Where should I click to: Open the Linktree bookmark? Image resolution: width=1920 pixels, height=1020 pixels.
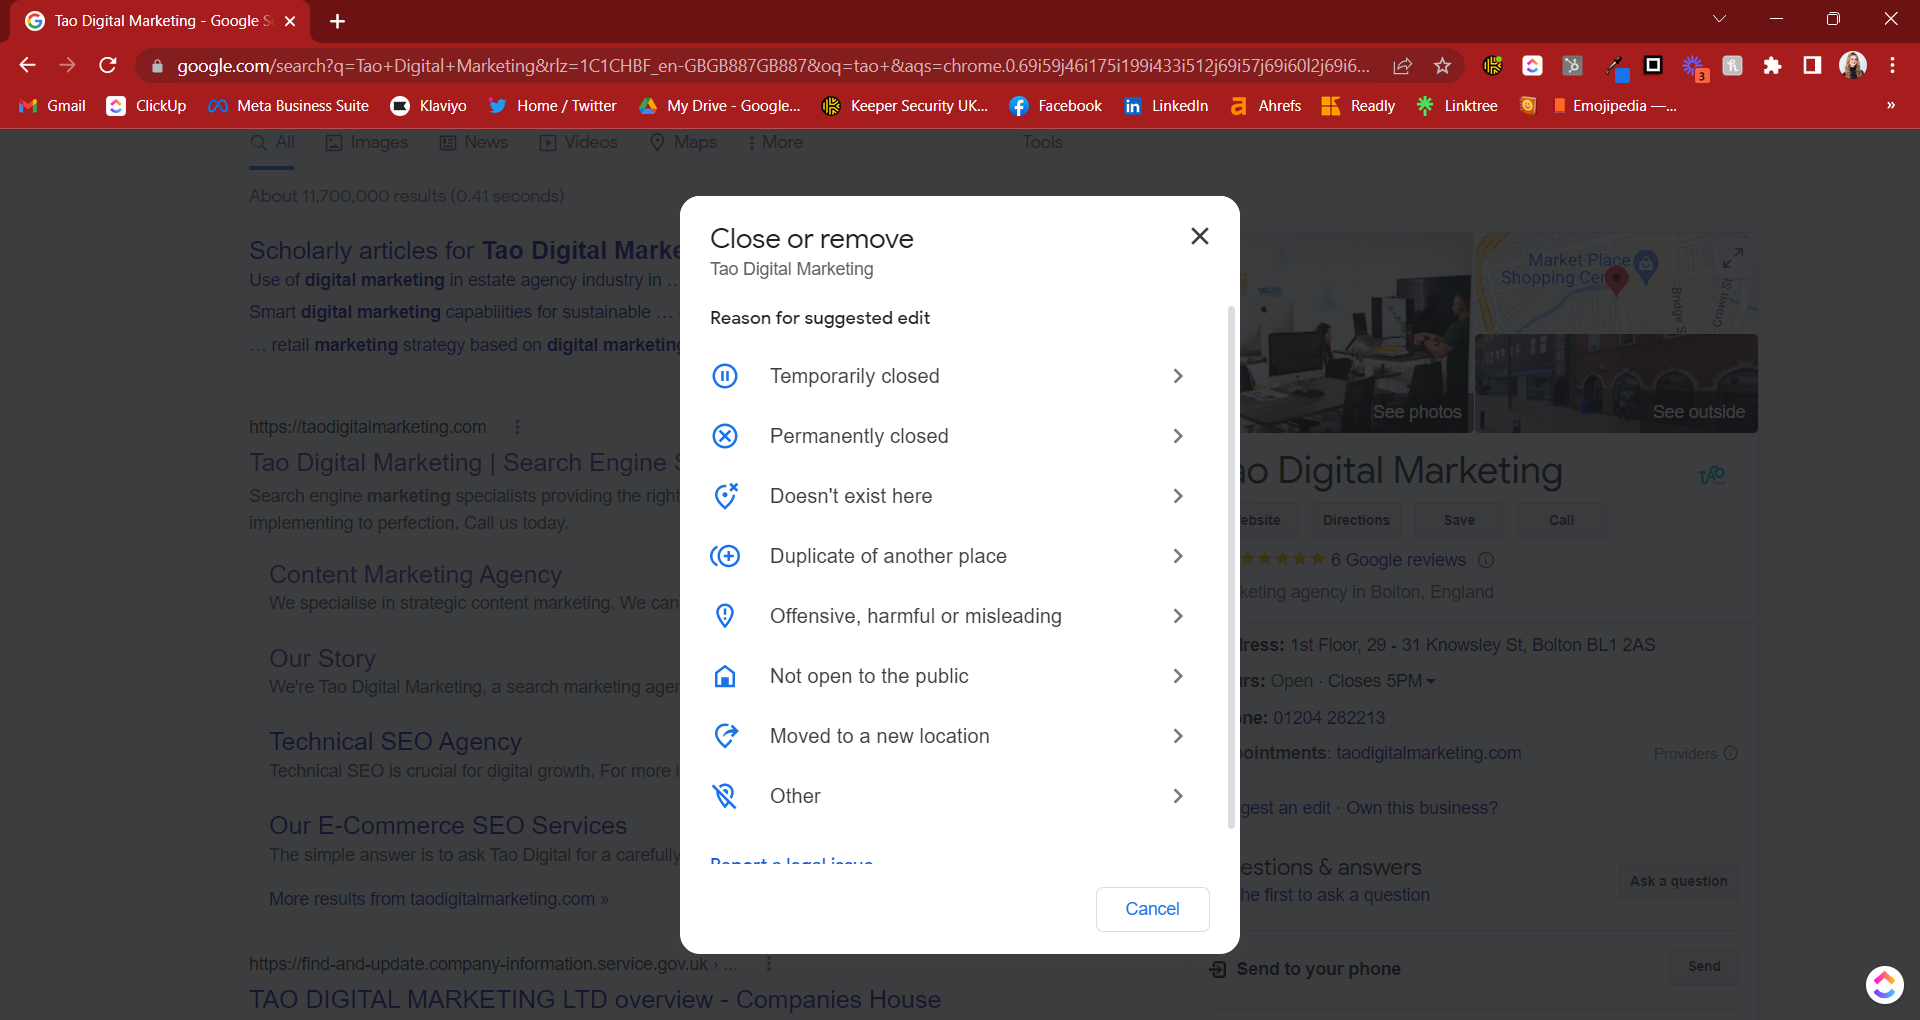coord(1457,106)
